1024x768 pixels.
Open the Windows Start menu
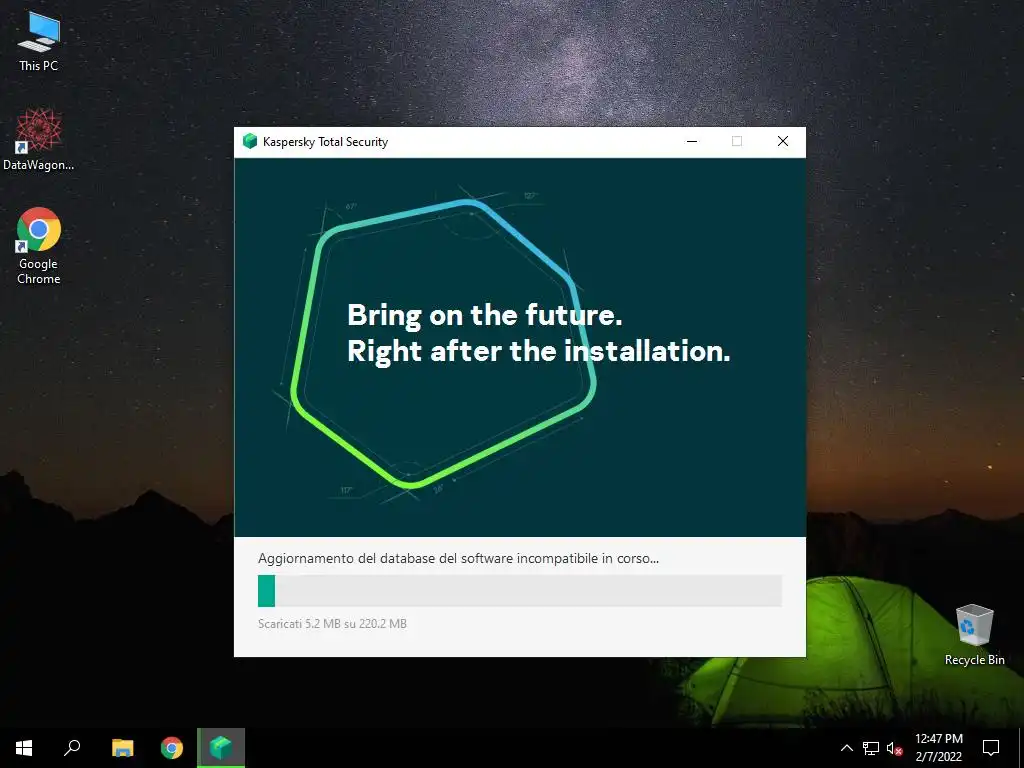point(24,748)
